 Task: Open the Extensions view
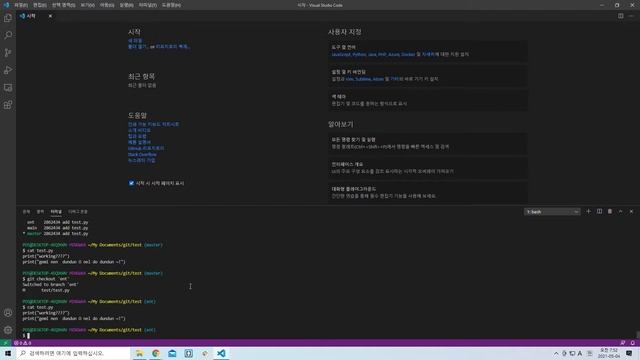coord(8,105)
